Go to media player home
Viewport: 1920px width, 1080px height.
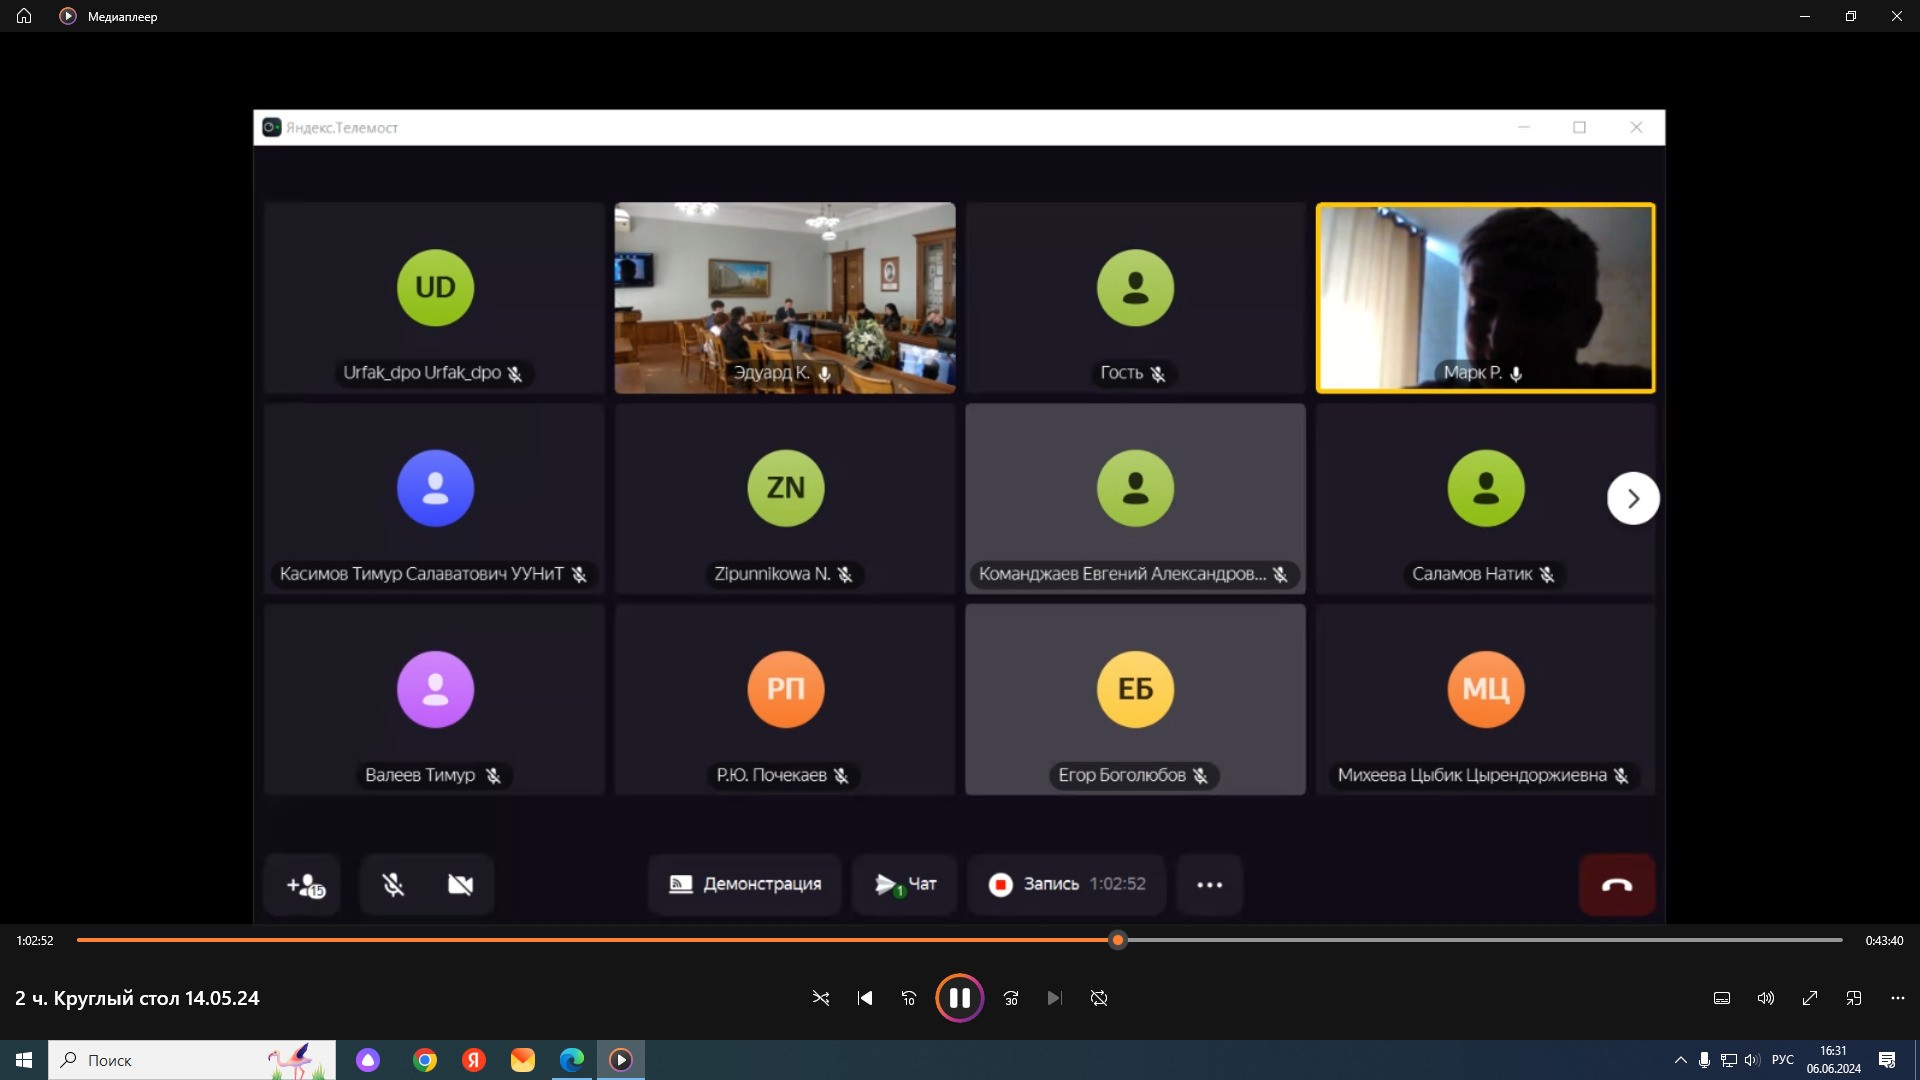click(x=24, y=16)
